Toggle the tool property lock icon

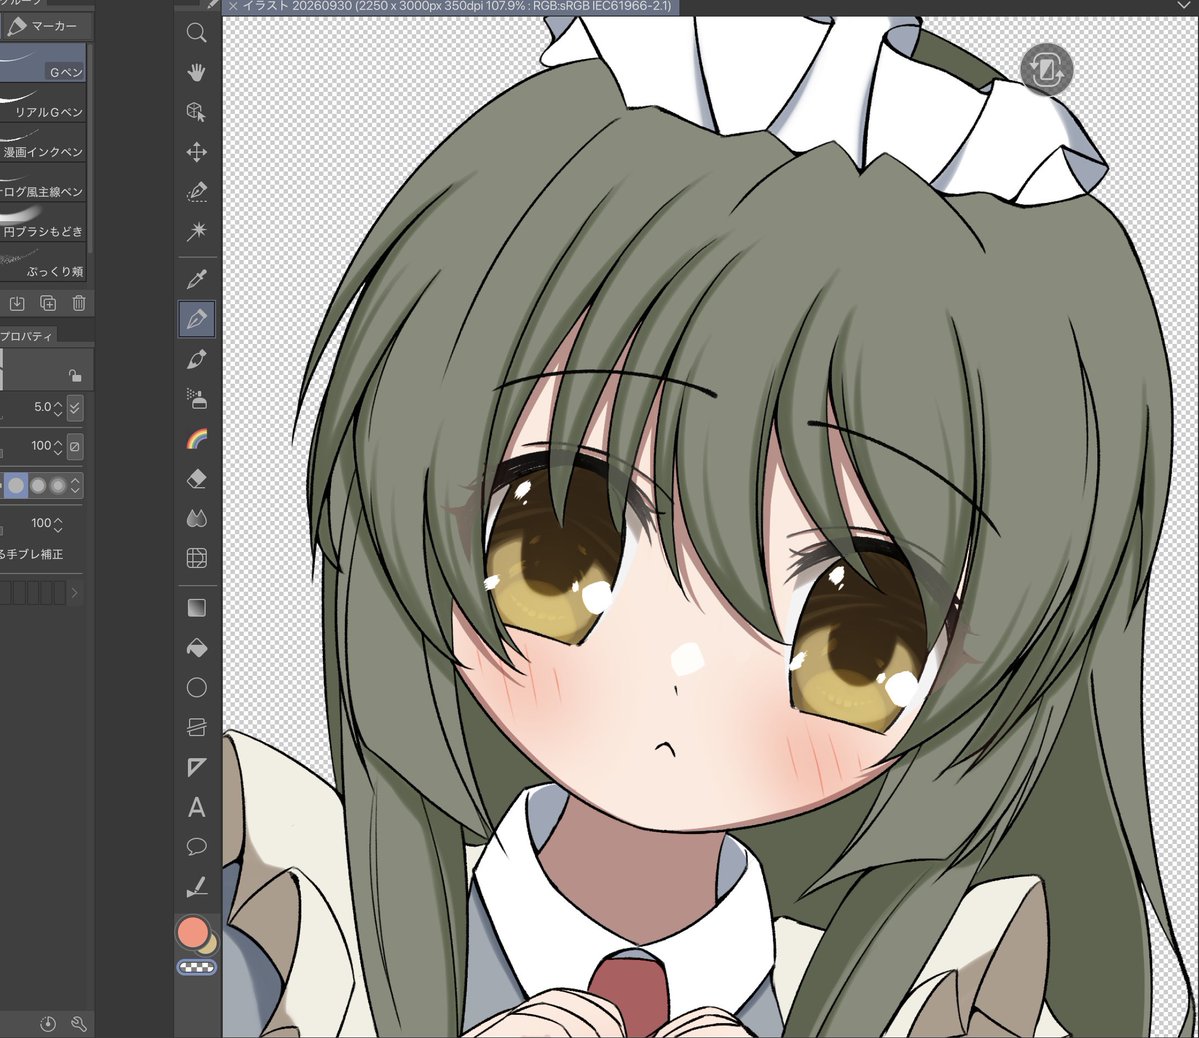(x=75, y=376)
